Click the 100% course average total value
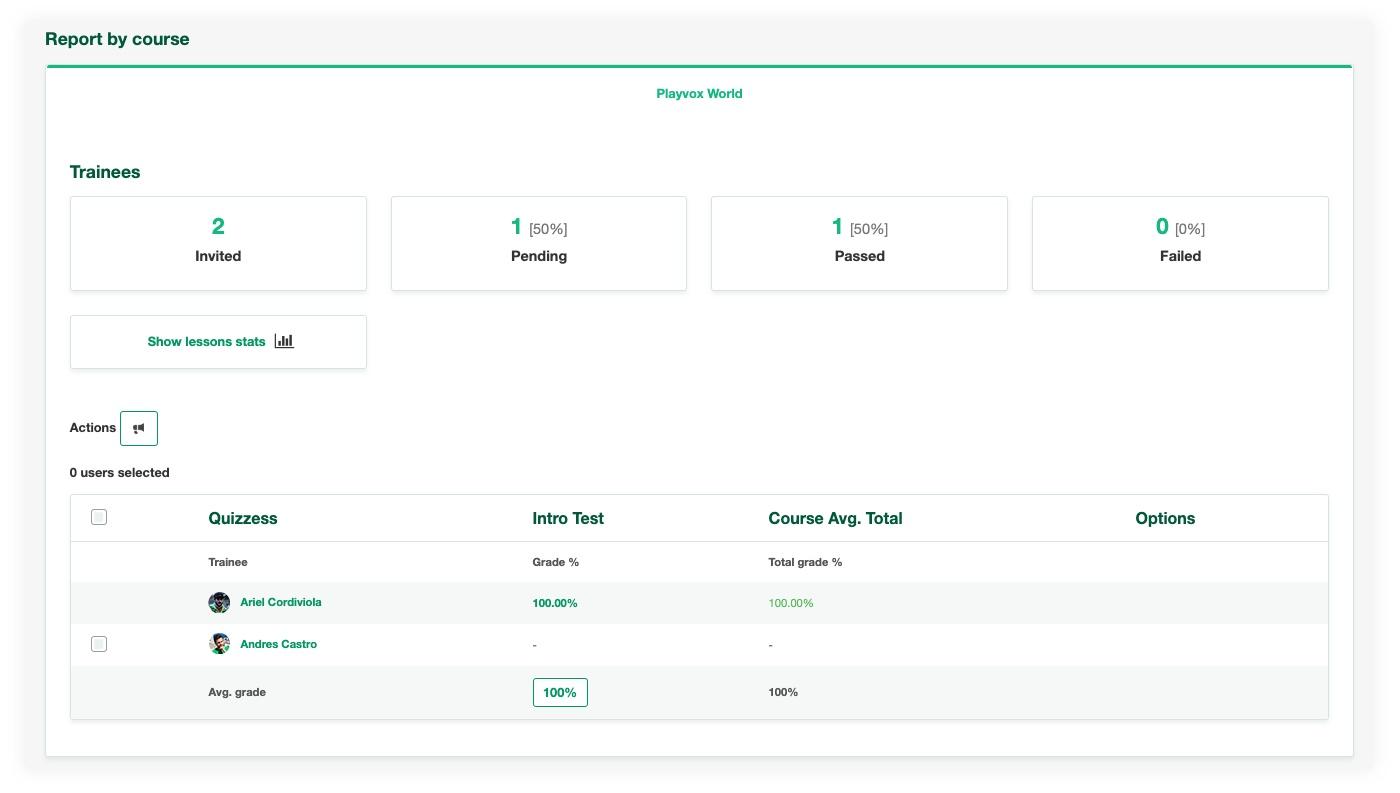 click(x=783, y=692)
